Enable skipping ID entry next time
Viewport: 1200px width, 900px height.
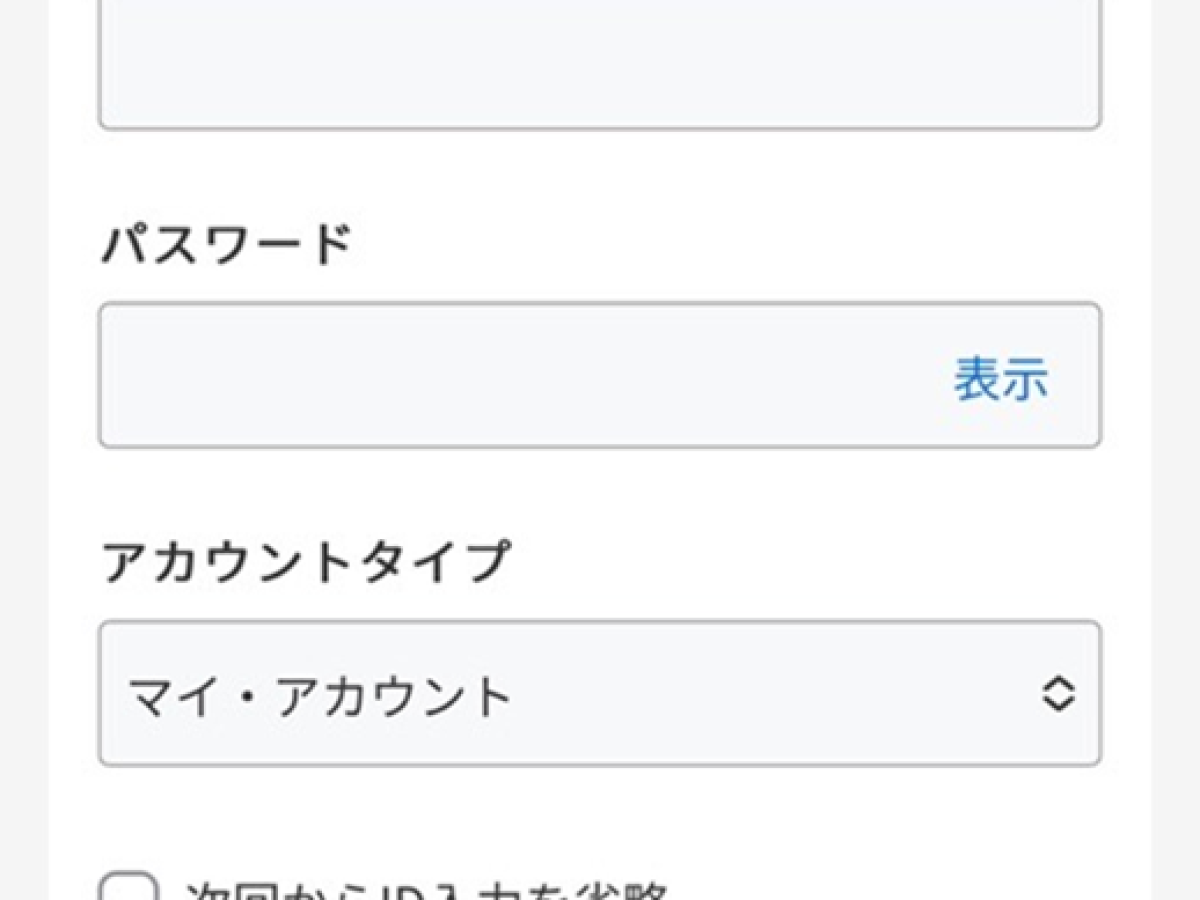point(129,888)
